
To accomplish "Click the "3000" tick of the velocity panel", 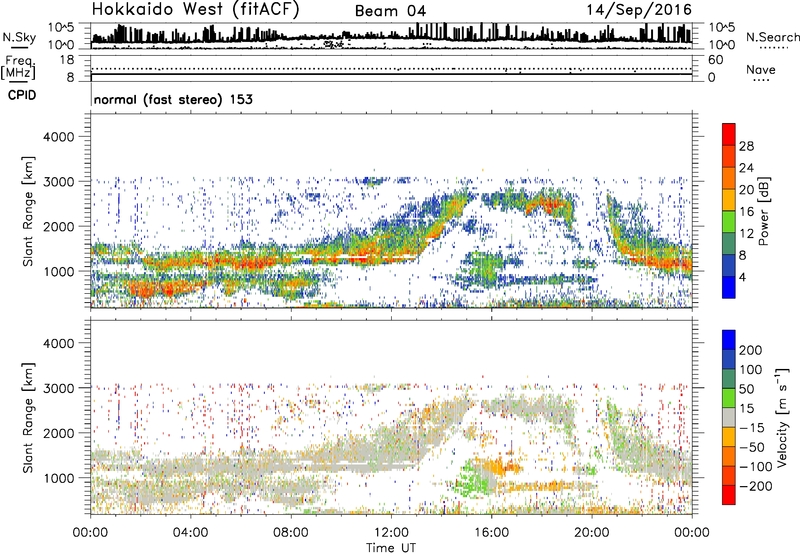I will pyautogui.click(x=59, y=388).
